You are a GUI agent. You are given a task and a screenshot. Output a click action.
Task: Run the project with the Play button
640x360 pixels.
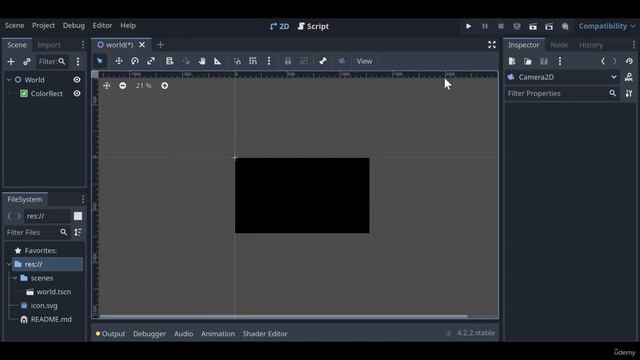(469, 26)
